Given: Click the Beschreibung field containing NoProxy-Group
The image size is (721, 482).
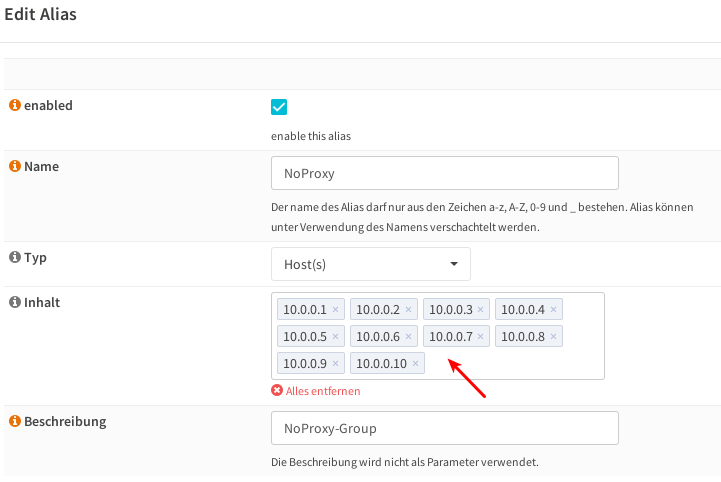Looking at the screenshot, I should tap(445, 428).
